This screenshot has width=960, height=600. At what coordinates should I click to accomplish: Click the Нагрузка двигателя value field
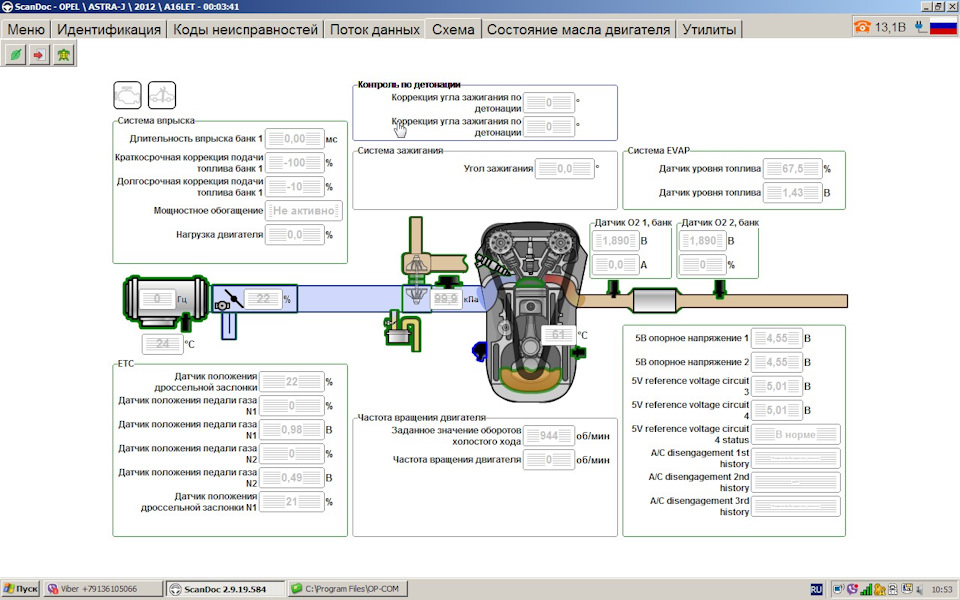pyautogui.click(x=294, y=234)
